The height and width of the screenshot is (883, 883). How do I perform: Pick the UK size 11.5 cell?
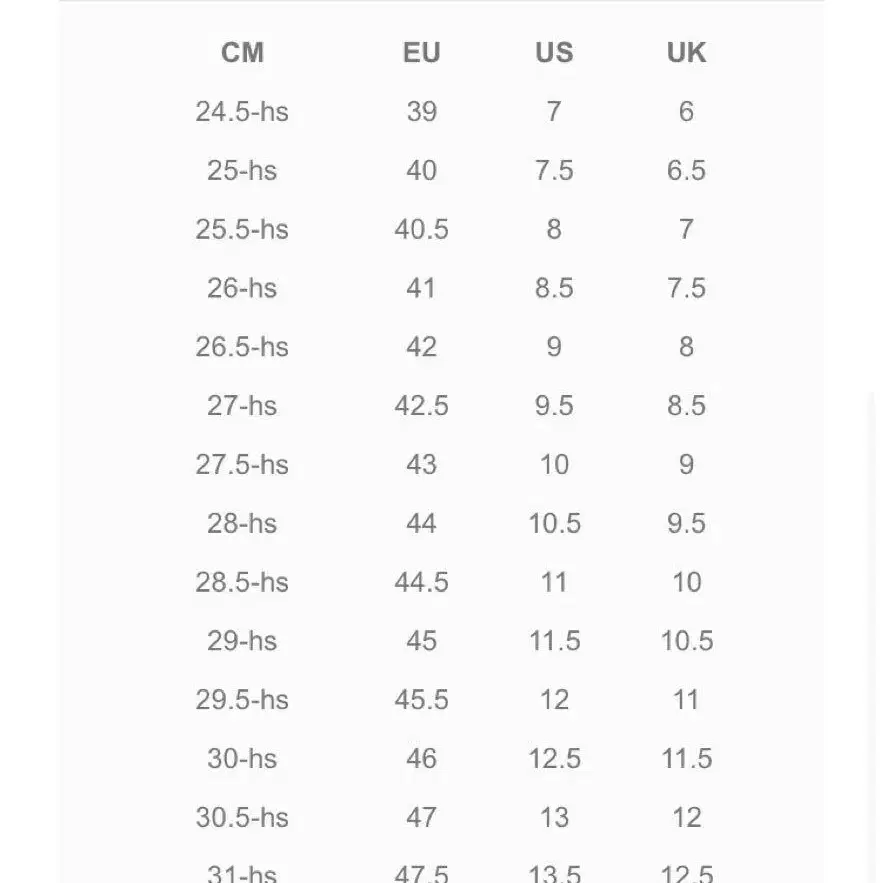[x=686, y=759]
